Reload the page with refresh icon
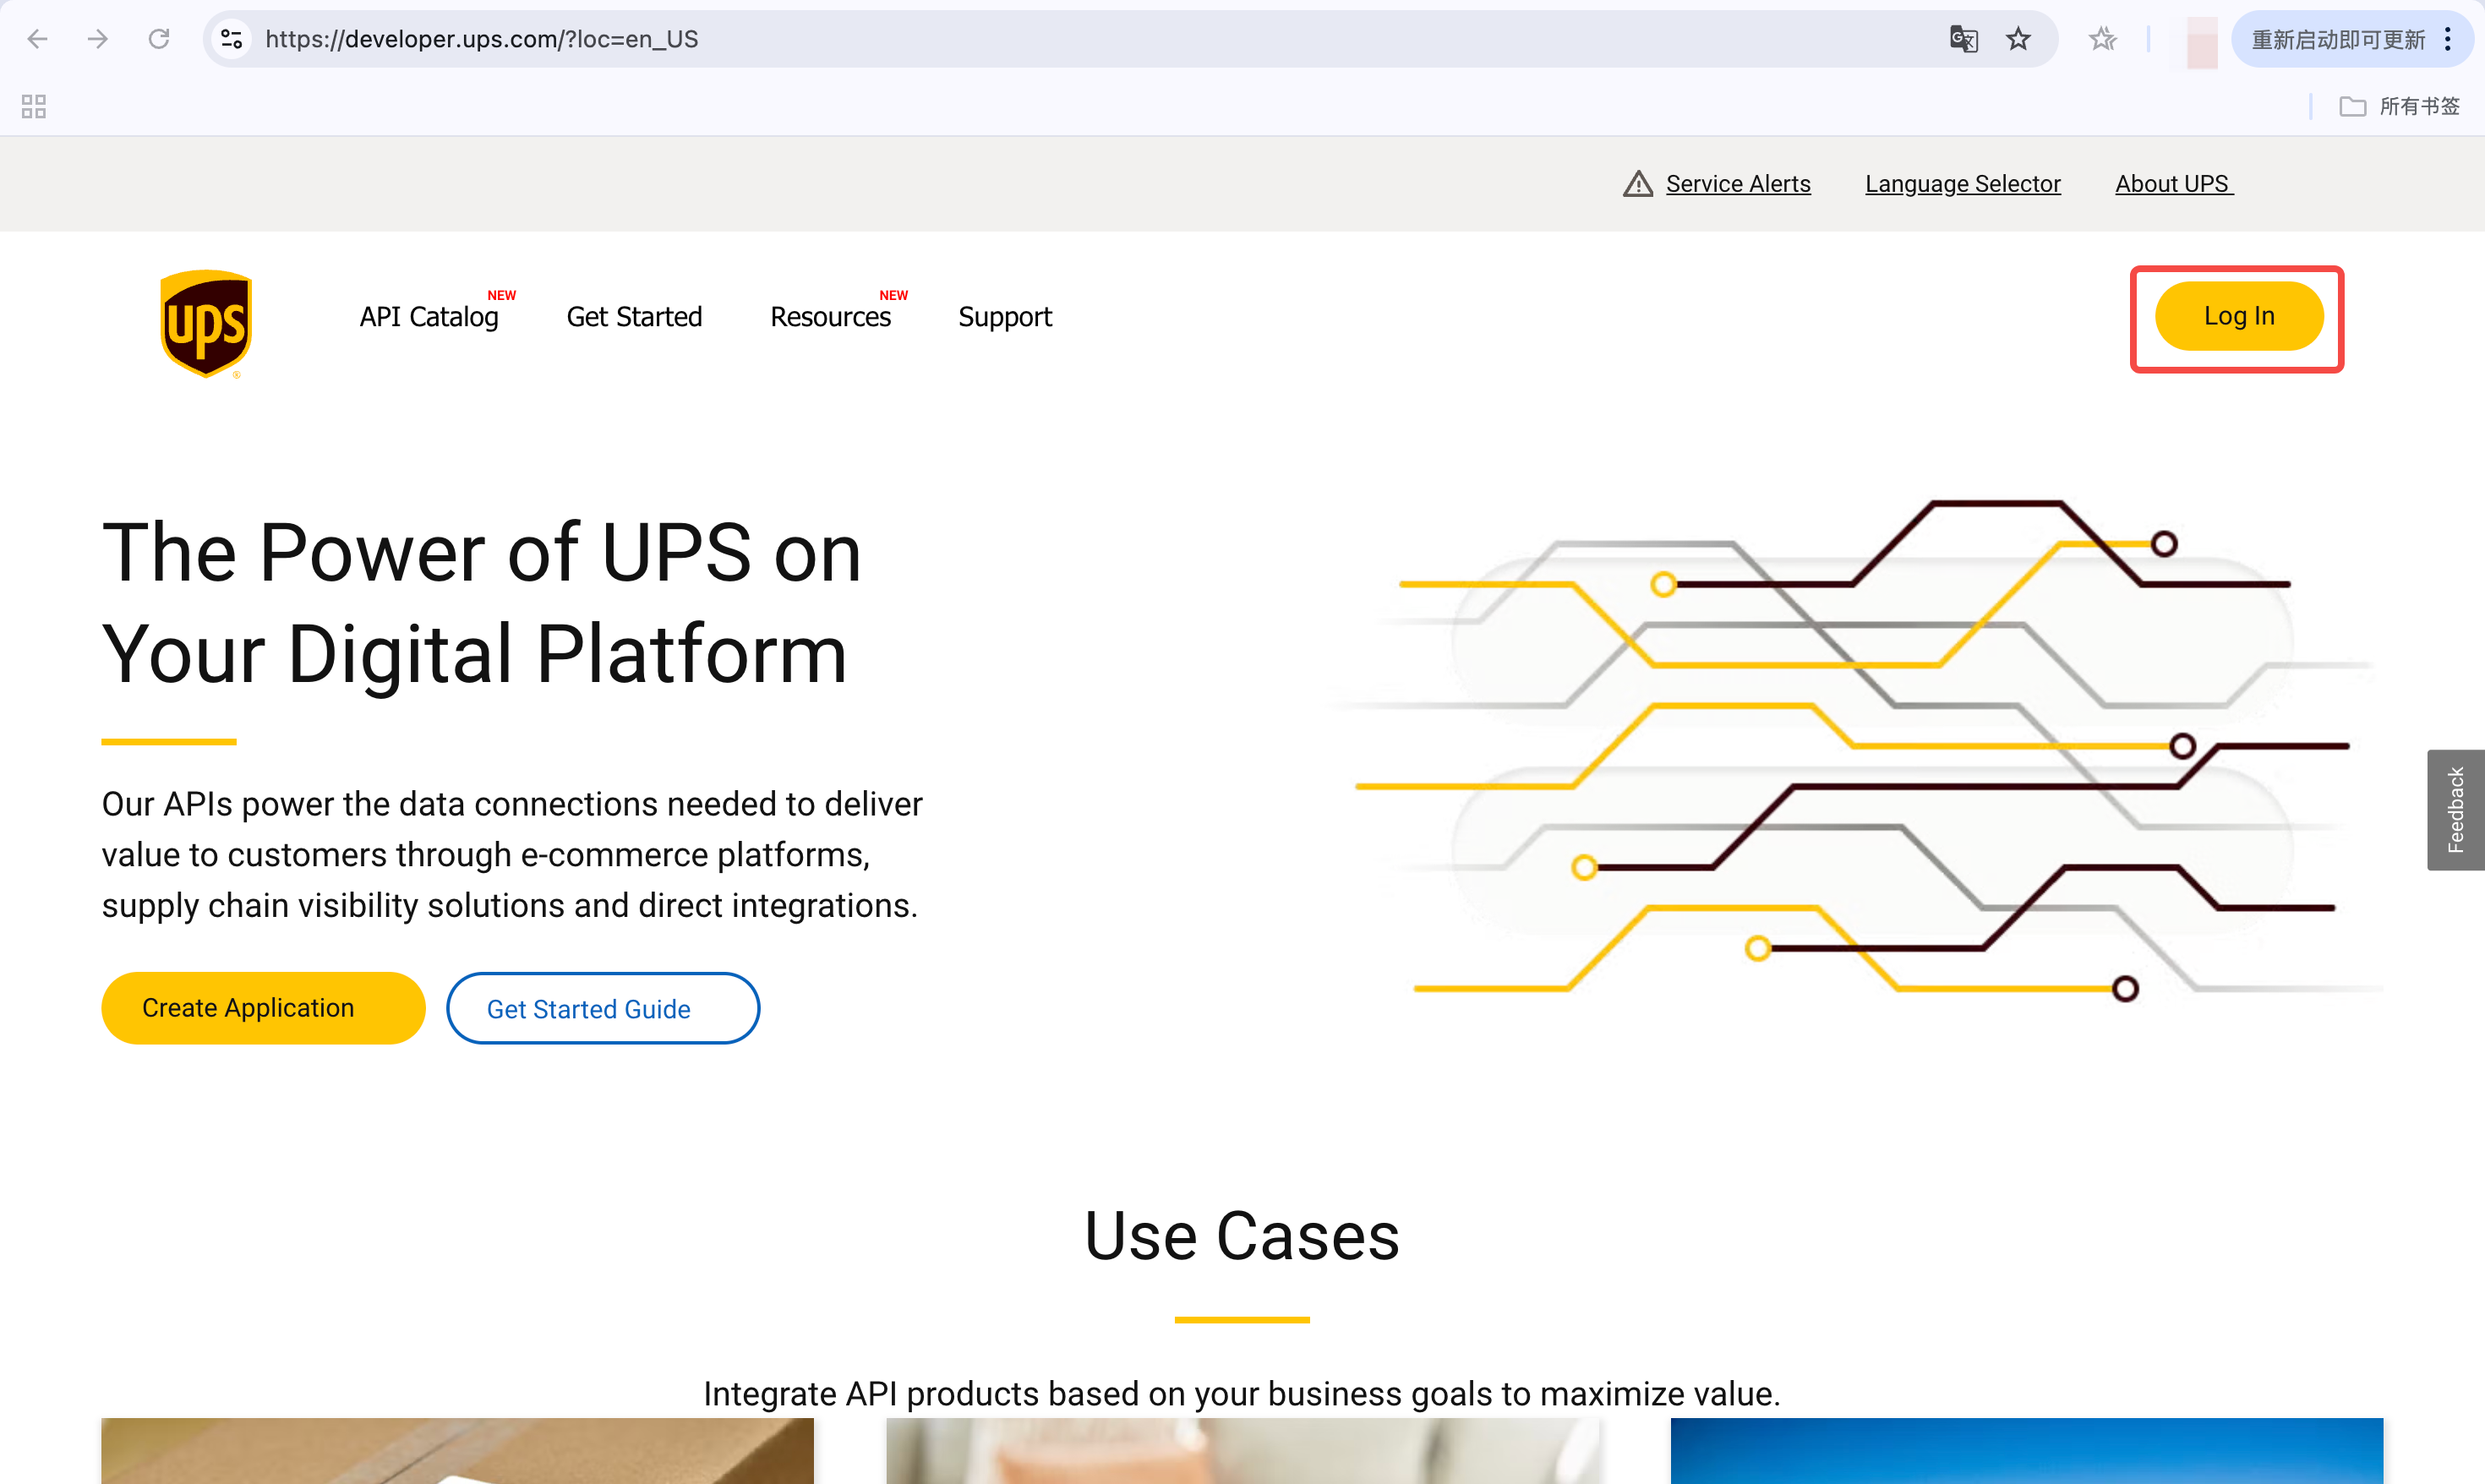This screenshot has height=1484, width=2485. point(159,39)
